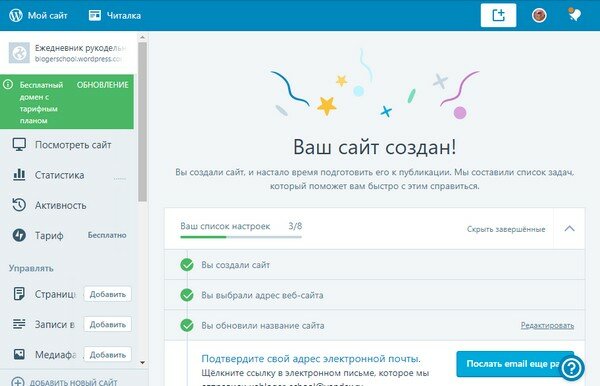Image resolution: width=600 pixels, height=386 pixels.
Task: Create a new post with write button
Action: click(x=498, y=15)
